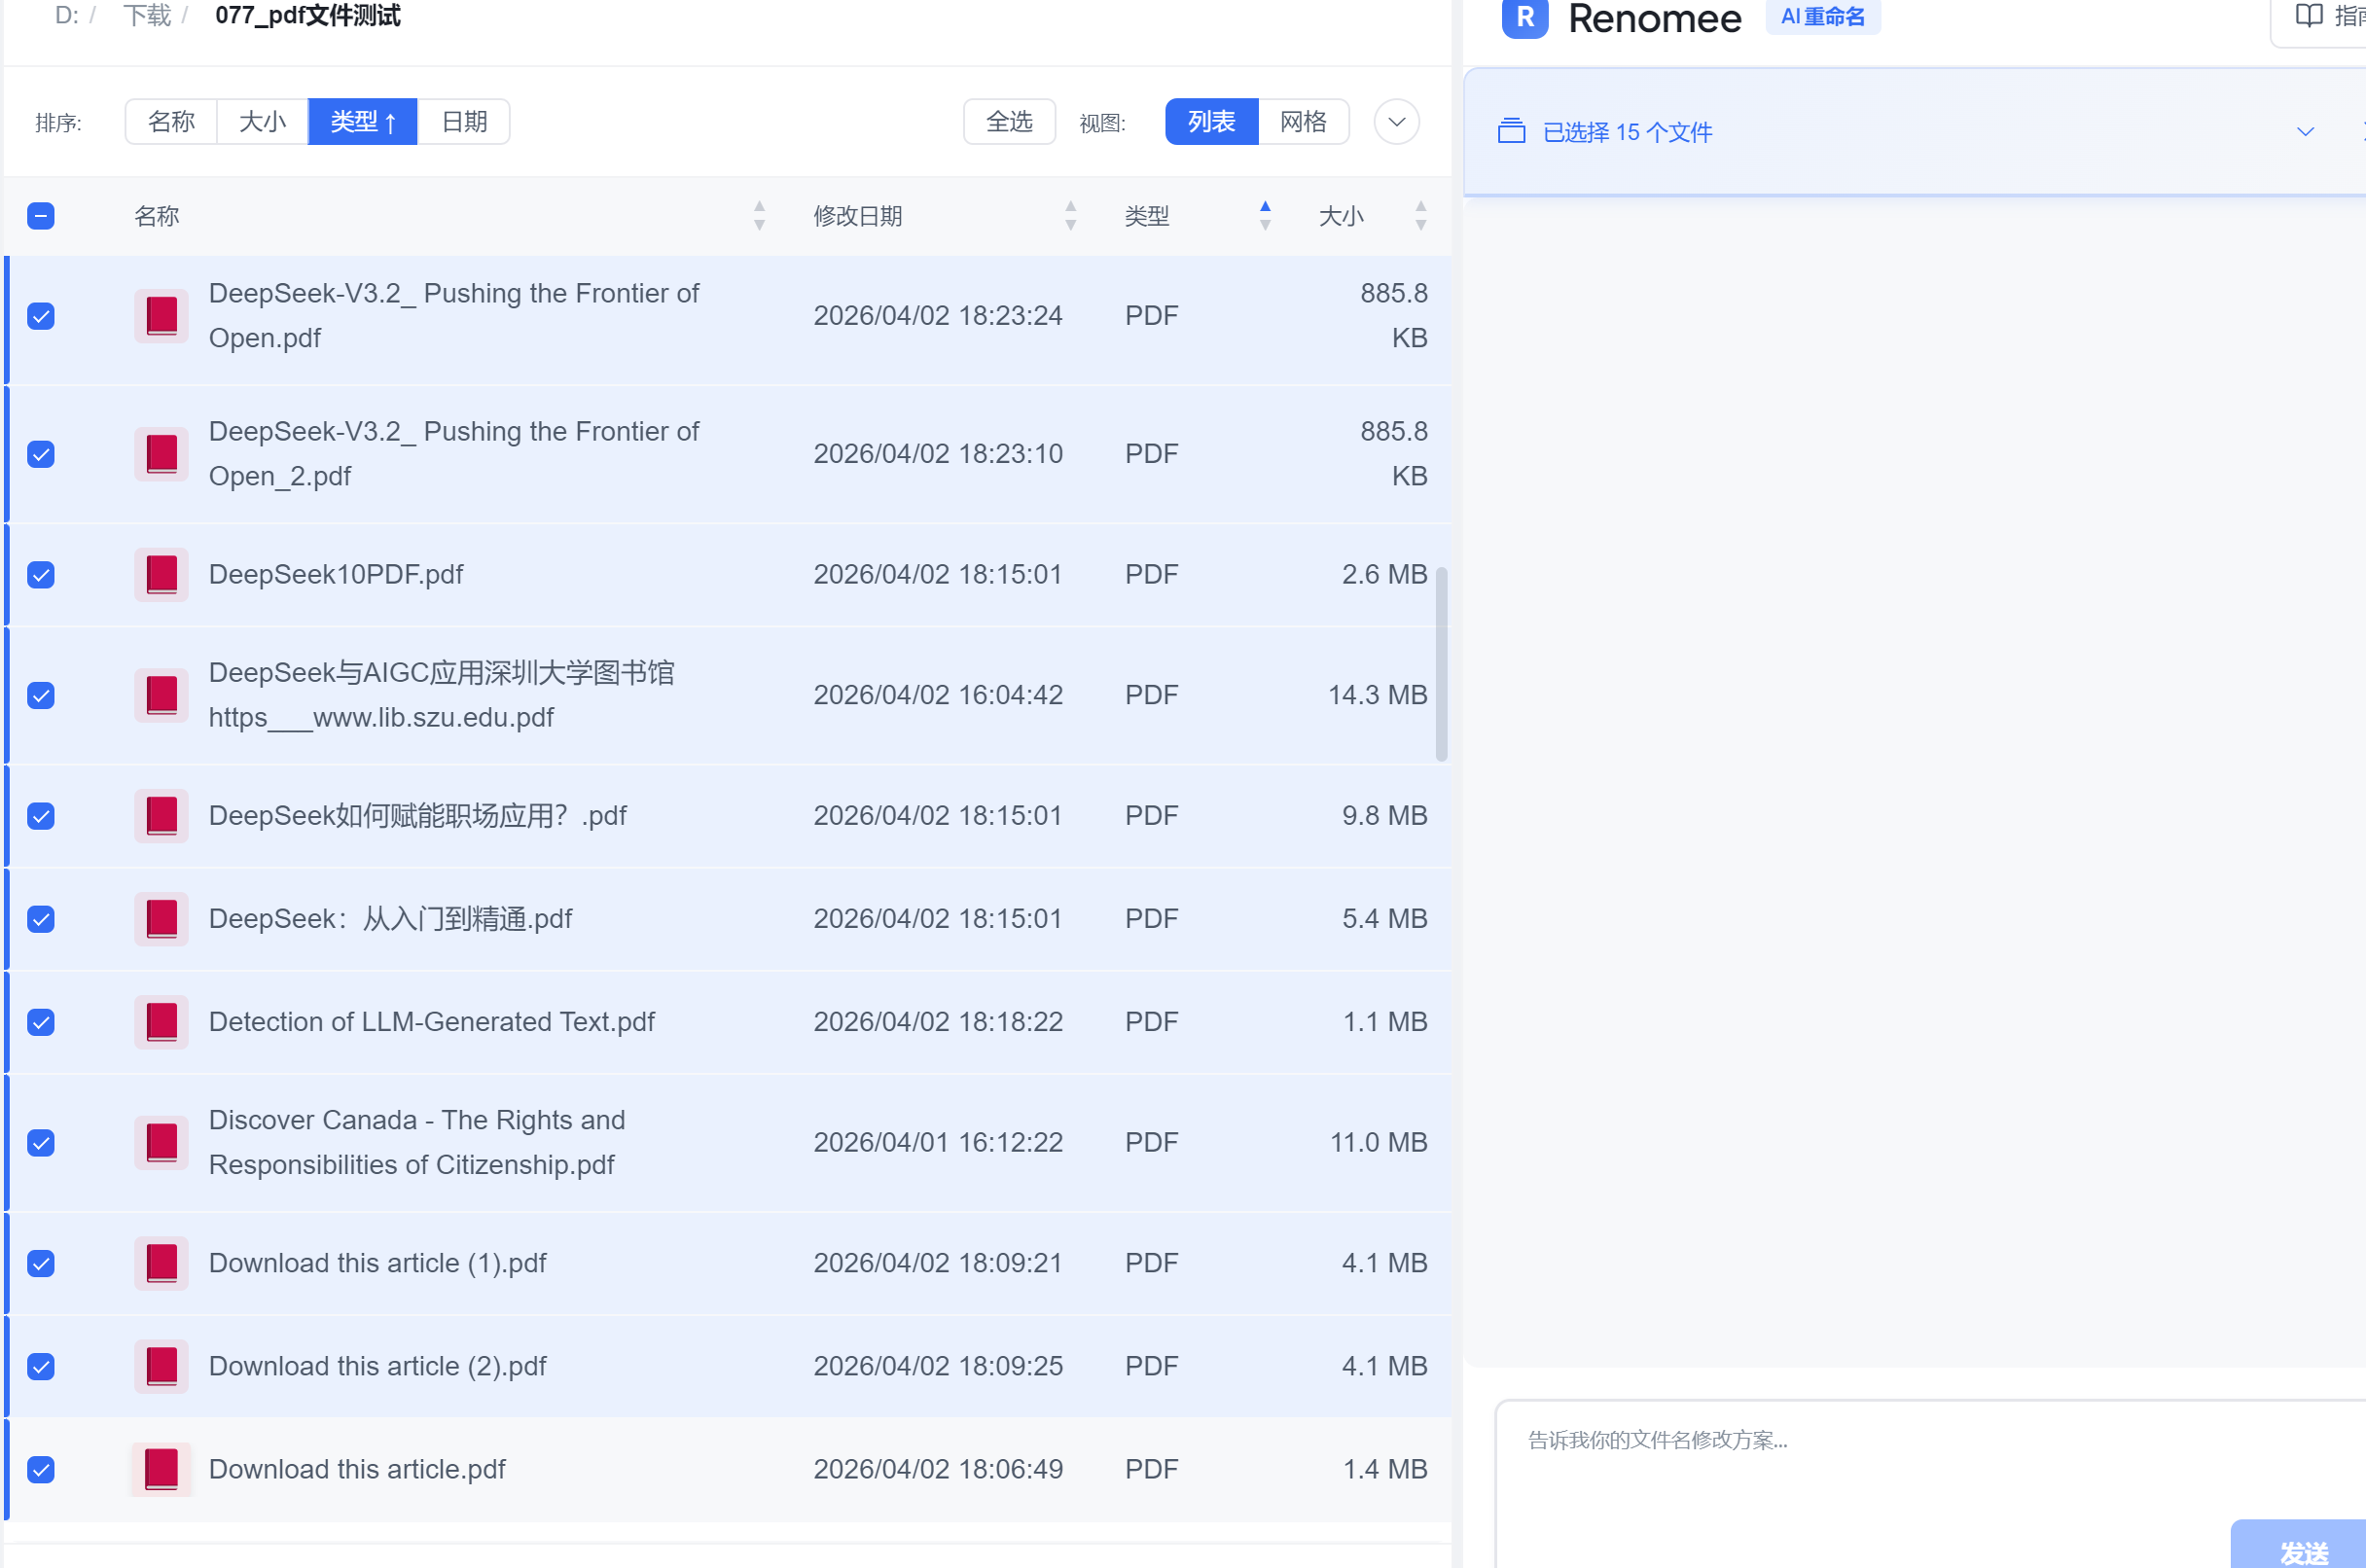Click DeepSeek：从入门到精通.pdf file name
The width and height of the screenshot is (2366, 1568).
point(390,919)
